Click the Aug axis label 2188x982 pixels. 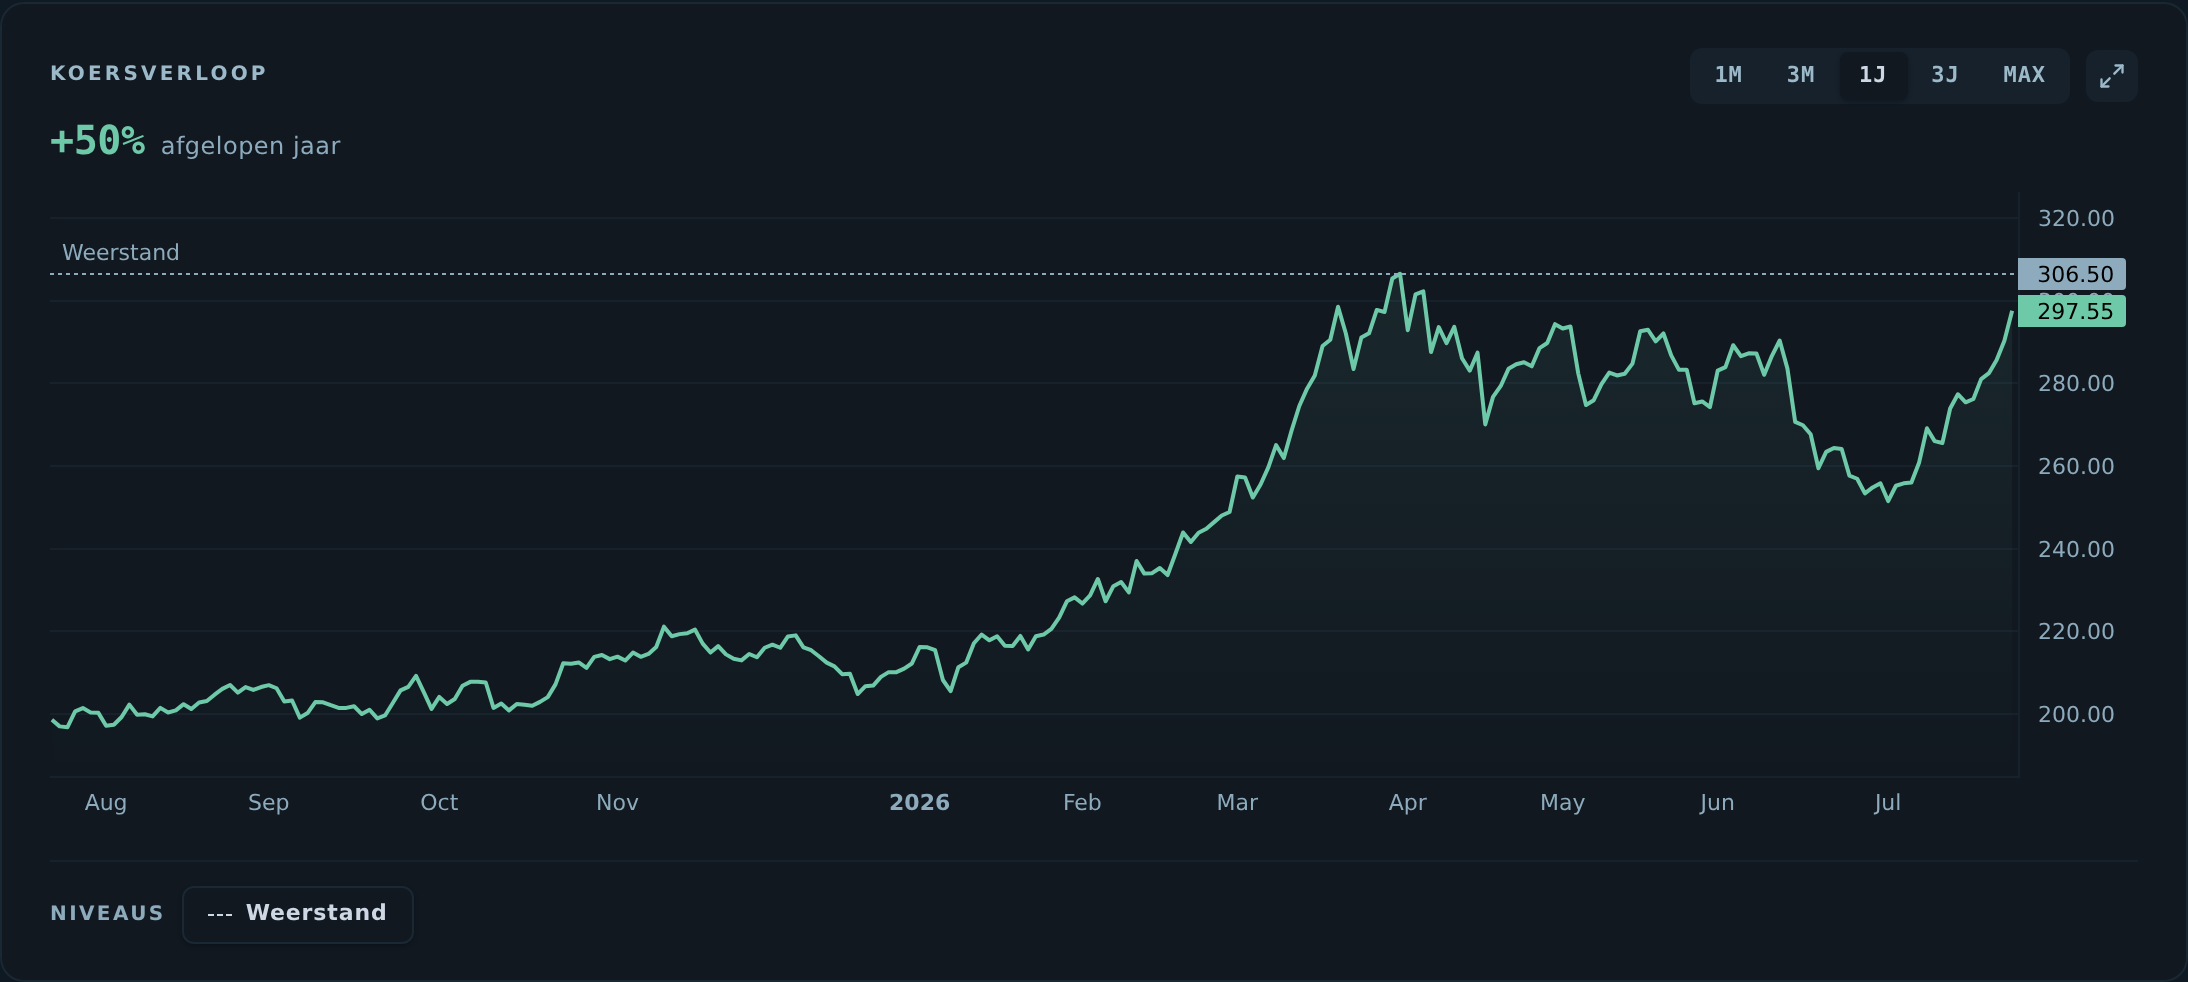(106, 803)
